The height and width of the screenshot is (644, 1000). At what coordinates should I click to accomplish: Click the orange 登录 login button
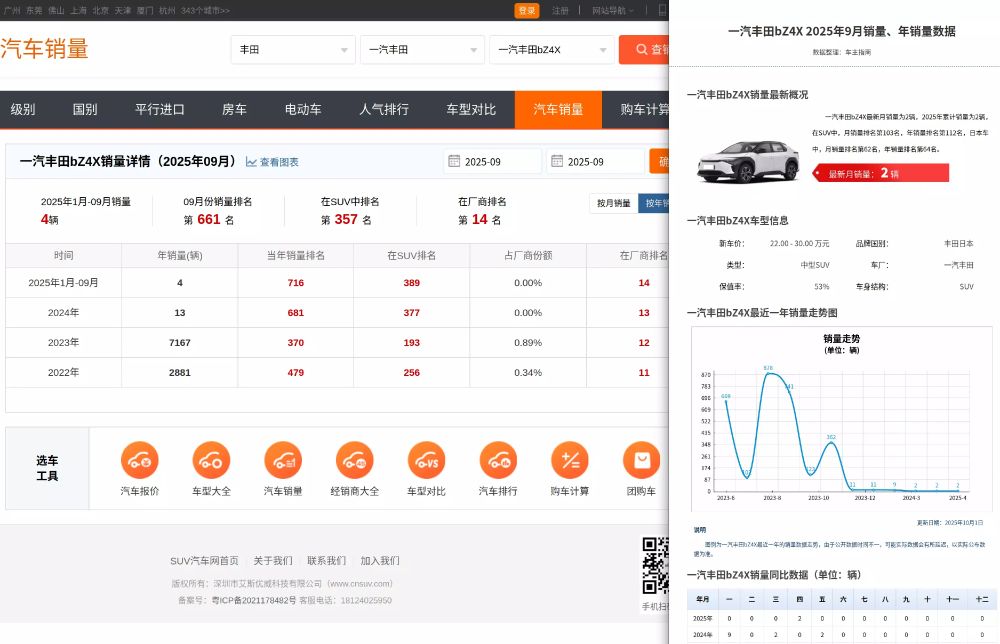[x=527, y=10]
